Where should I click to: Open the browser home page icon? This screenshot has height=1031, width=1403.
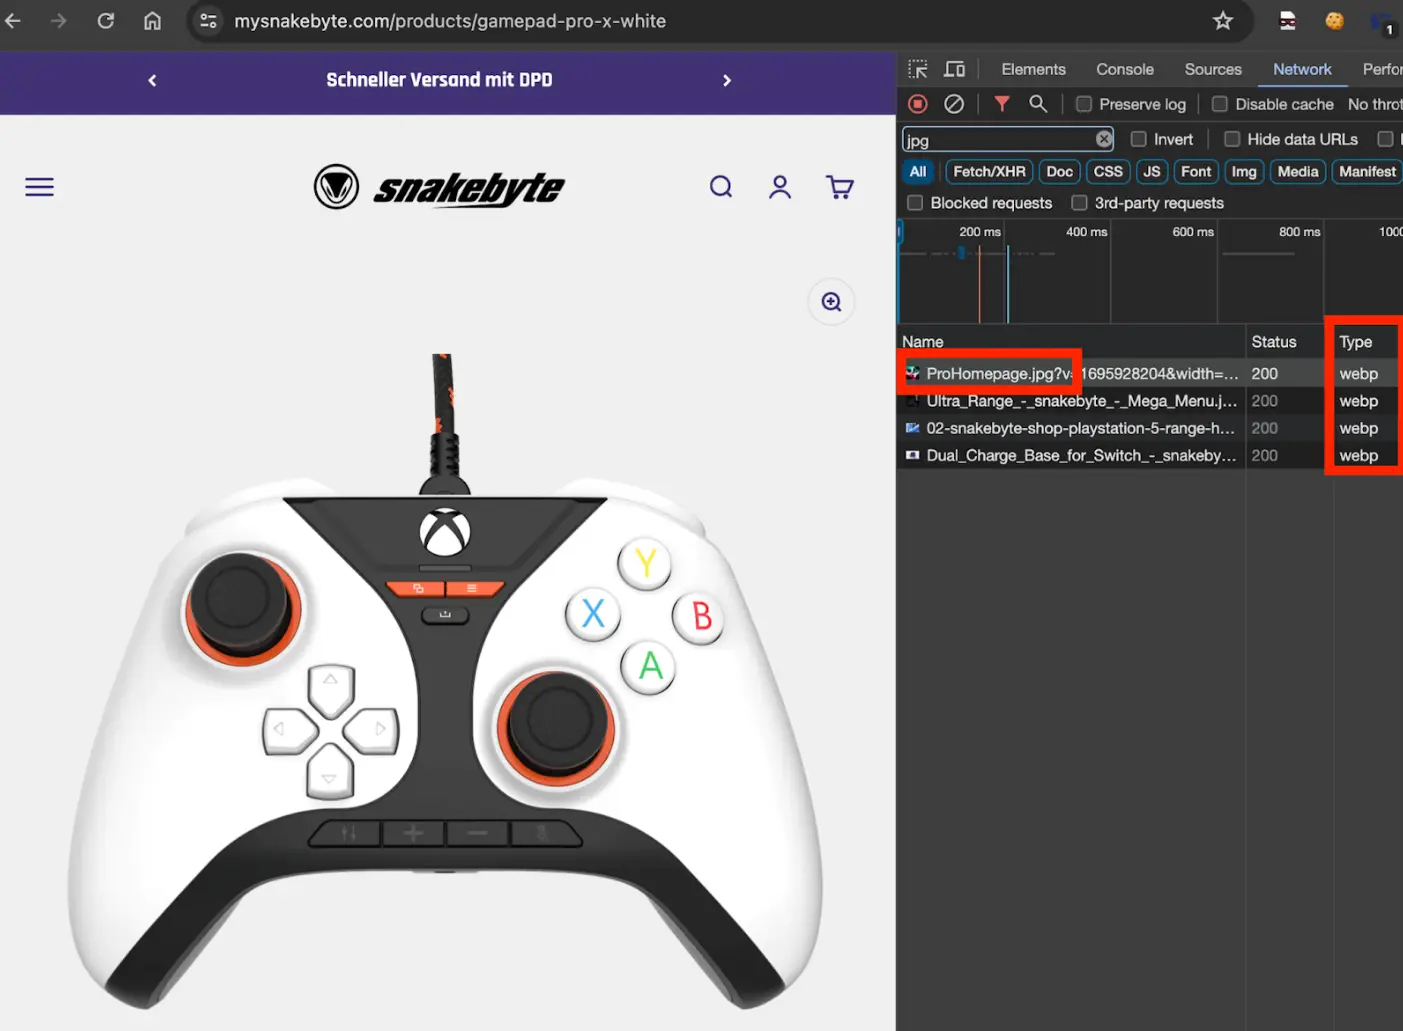[x=152, y=20]
